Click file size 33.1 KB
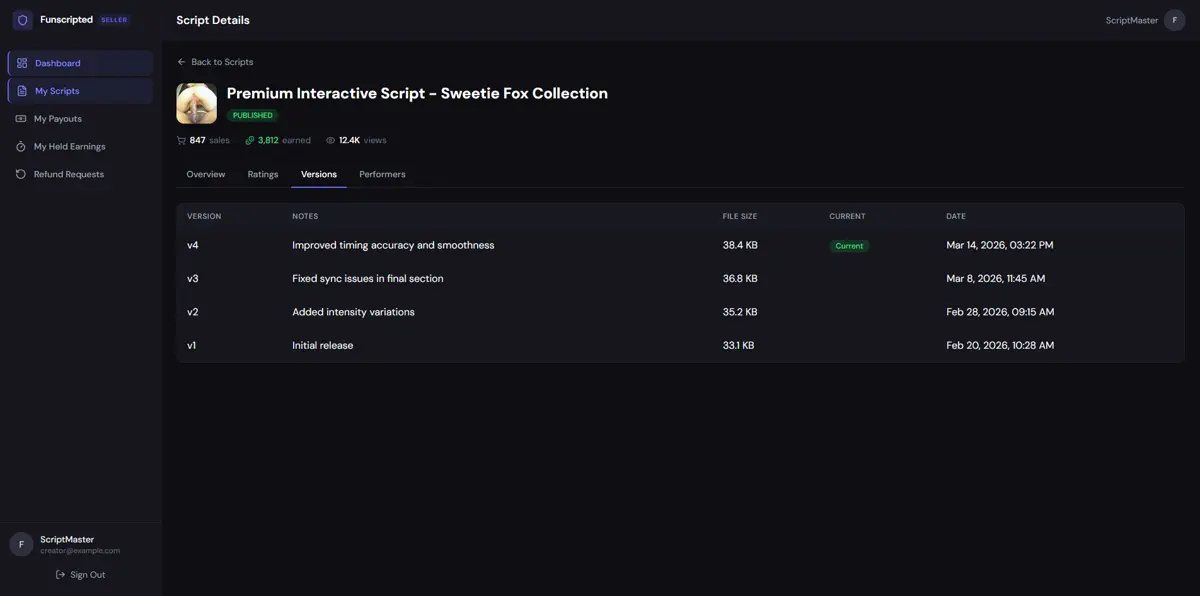The image size is (1200, 596). click(739, 346)
